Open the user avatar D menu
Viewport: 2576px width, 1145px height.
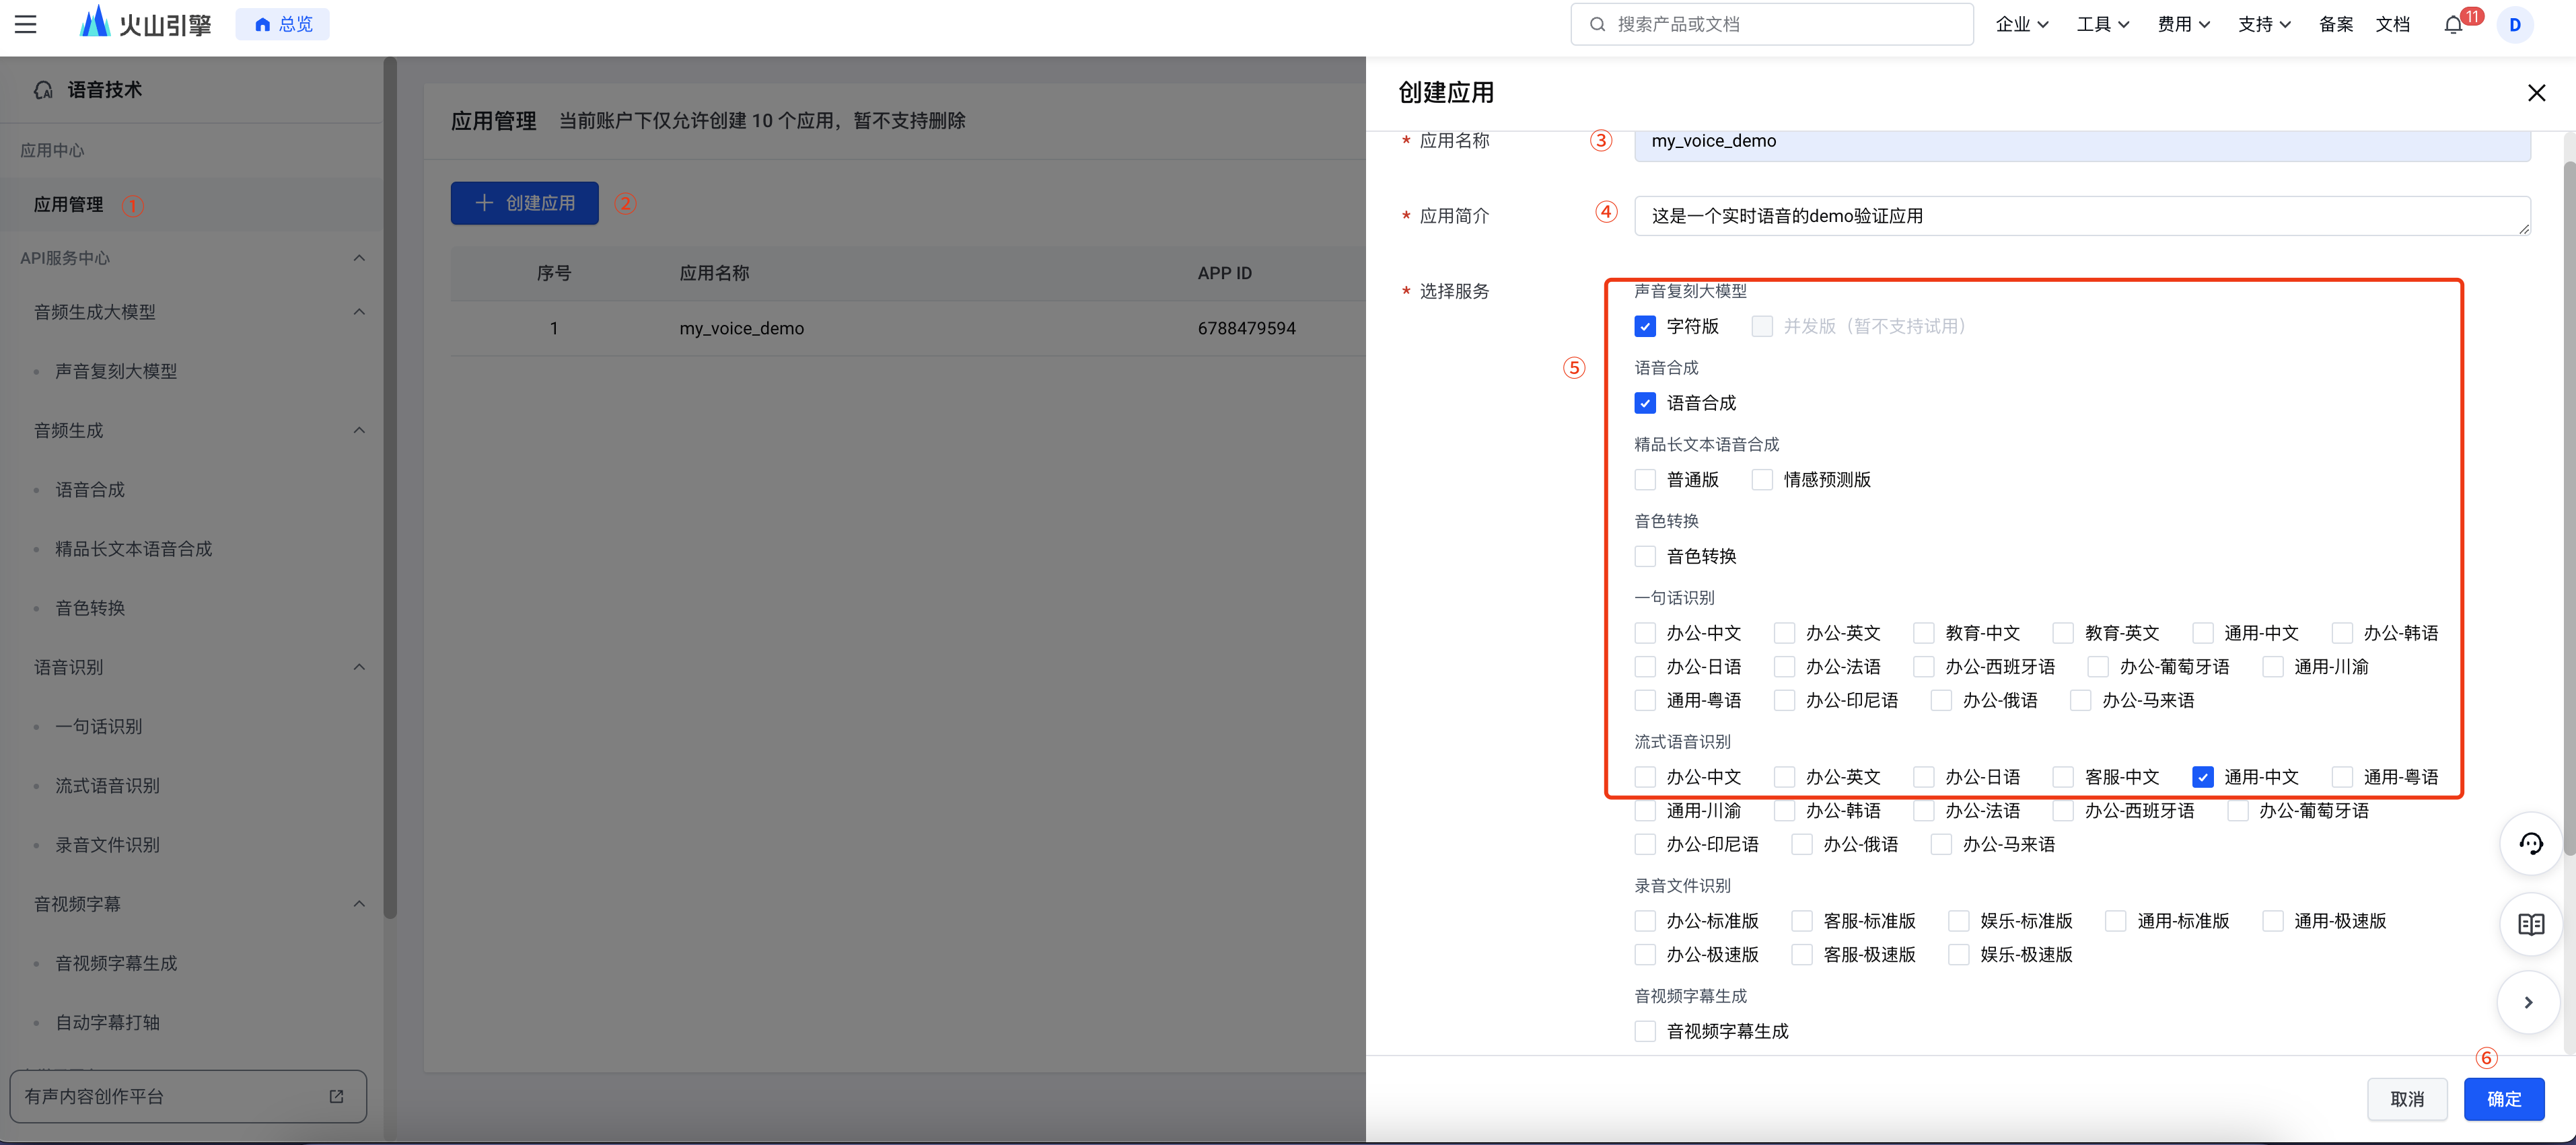[2514, 25]
